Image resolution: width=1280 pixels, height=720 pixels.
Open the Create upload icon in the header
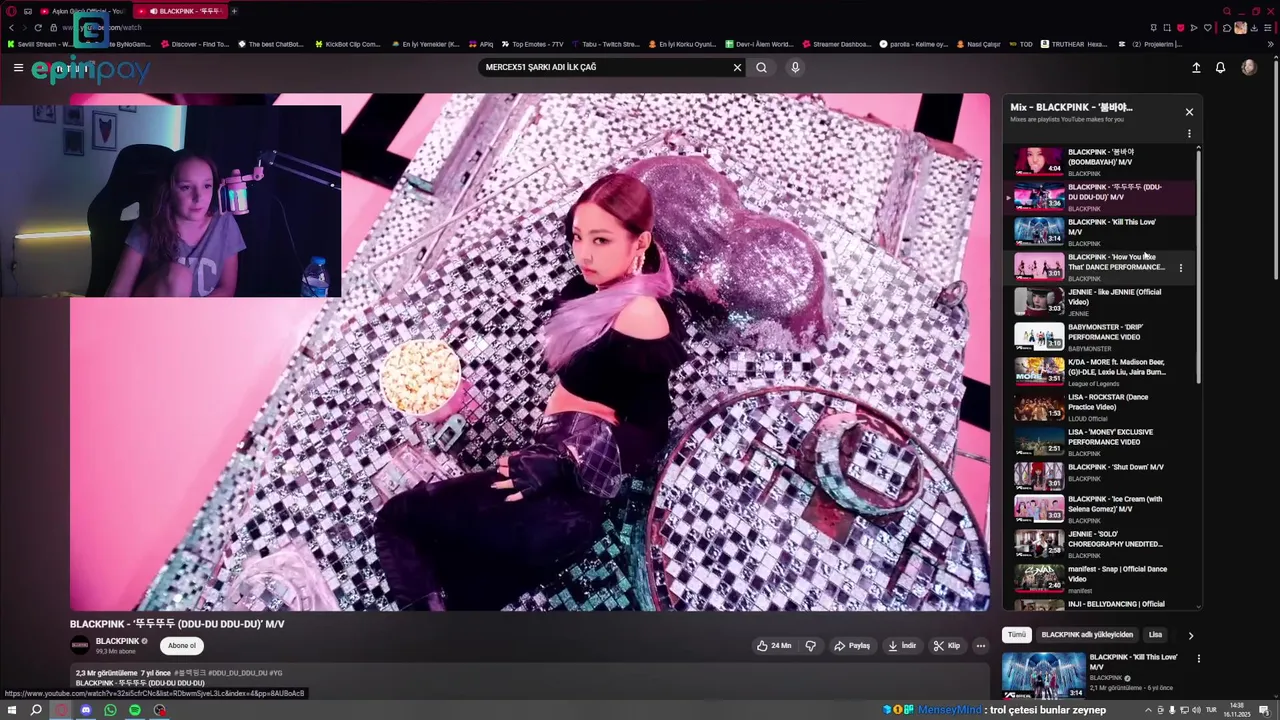click(x=1196, y=68)
